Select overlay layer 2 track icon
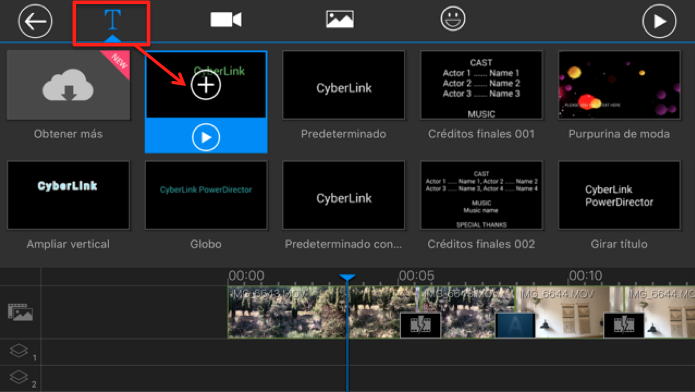The height and width of the screenshot is (392, 695). (20, 378)
